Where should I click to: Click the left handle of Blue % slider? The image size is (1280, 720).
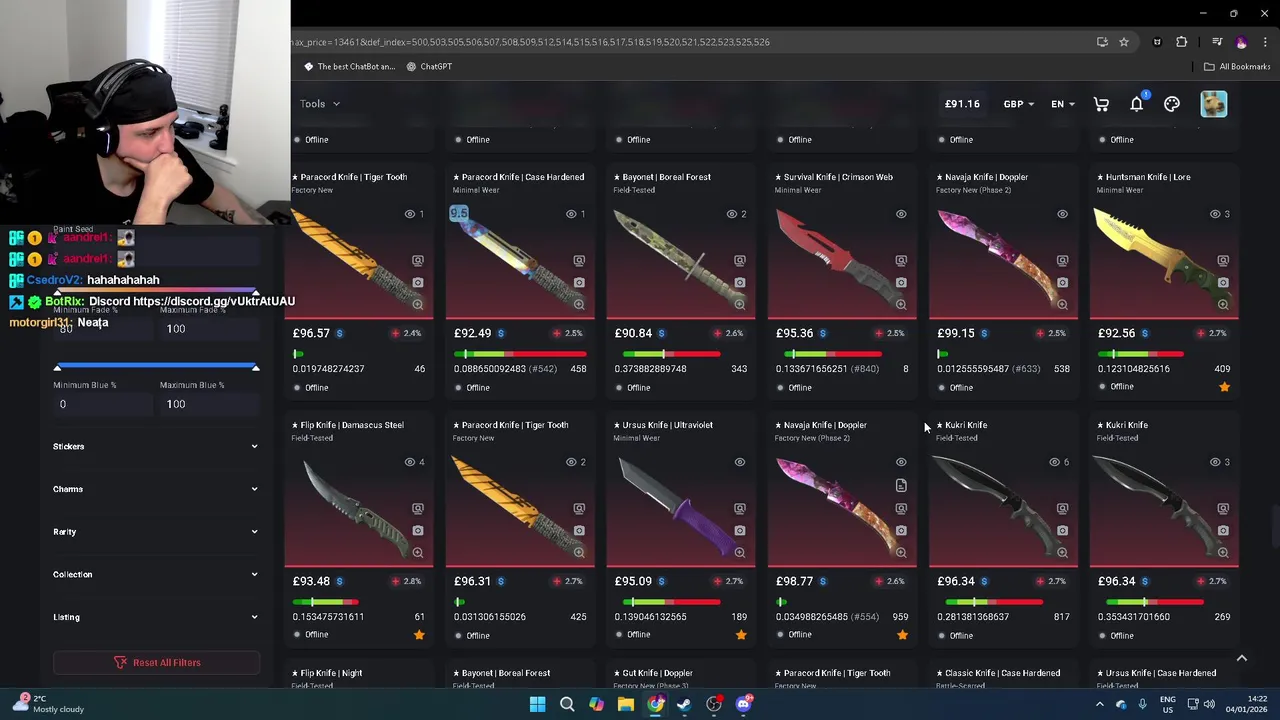[57, 368]
